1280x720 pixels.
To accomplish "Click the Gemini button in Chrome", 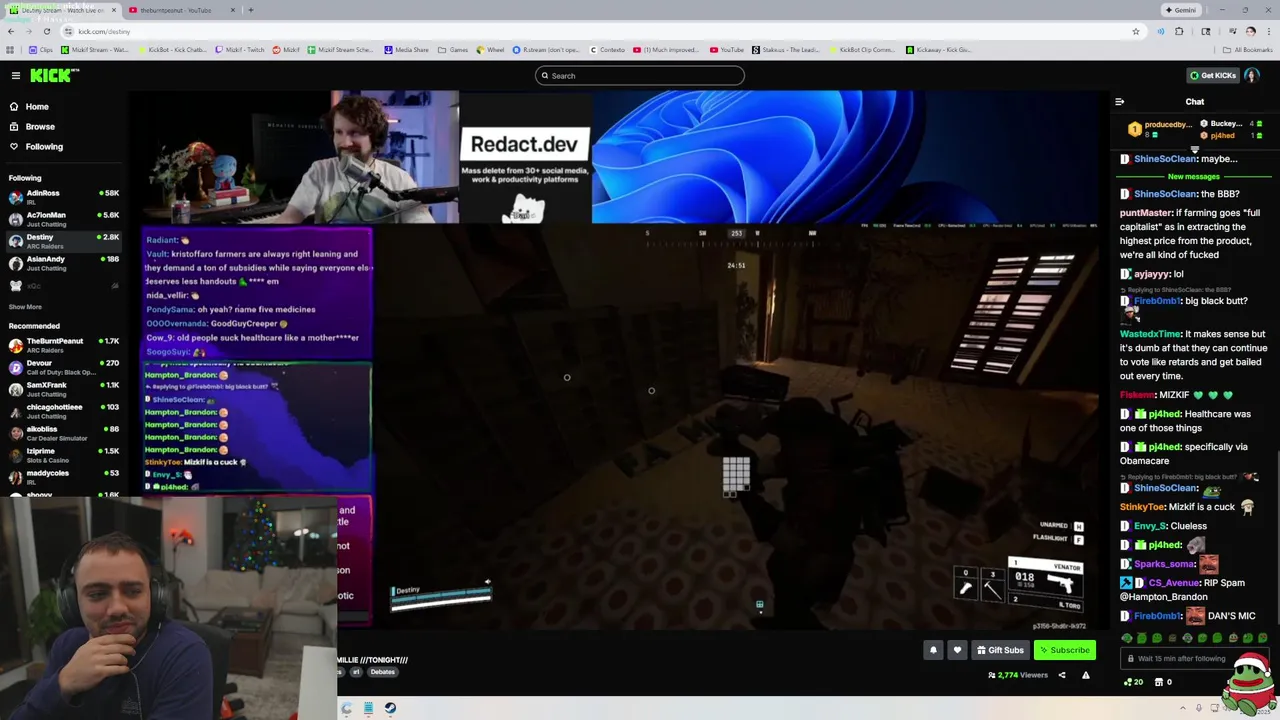I will 1180,10.
